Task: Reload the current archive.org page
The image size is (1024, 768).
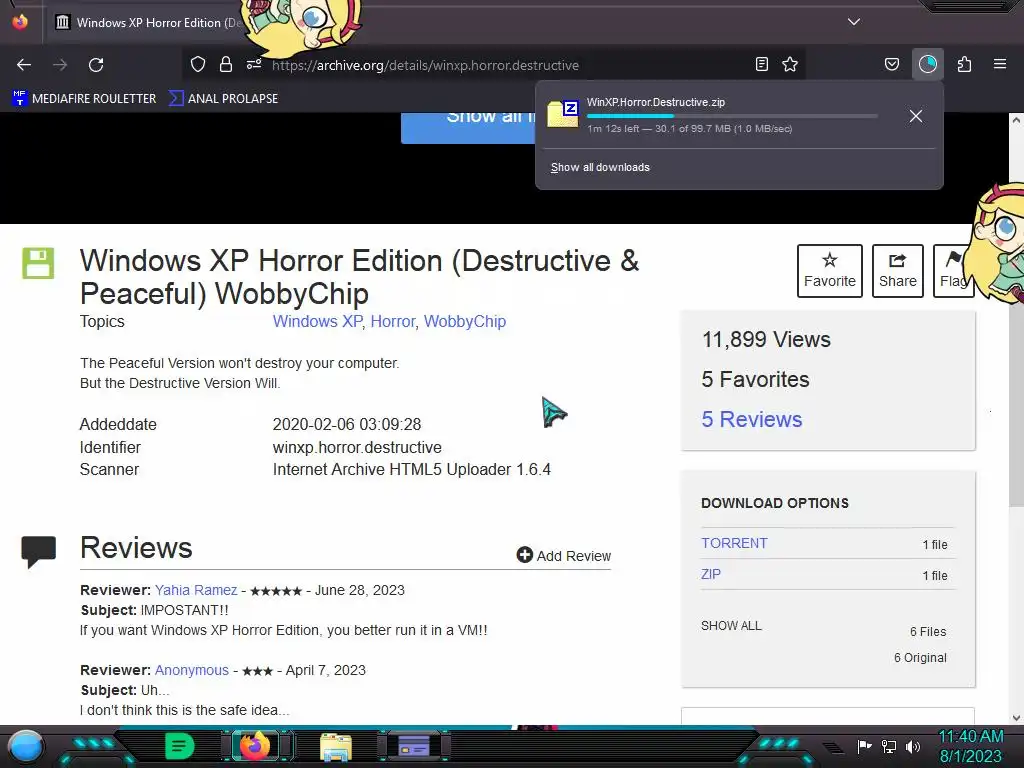Action: pos(96,65)
